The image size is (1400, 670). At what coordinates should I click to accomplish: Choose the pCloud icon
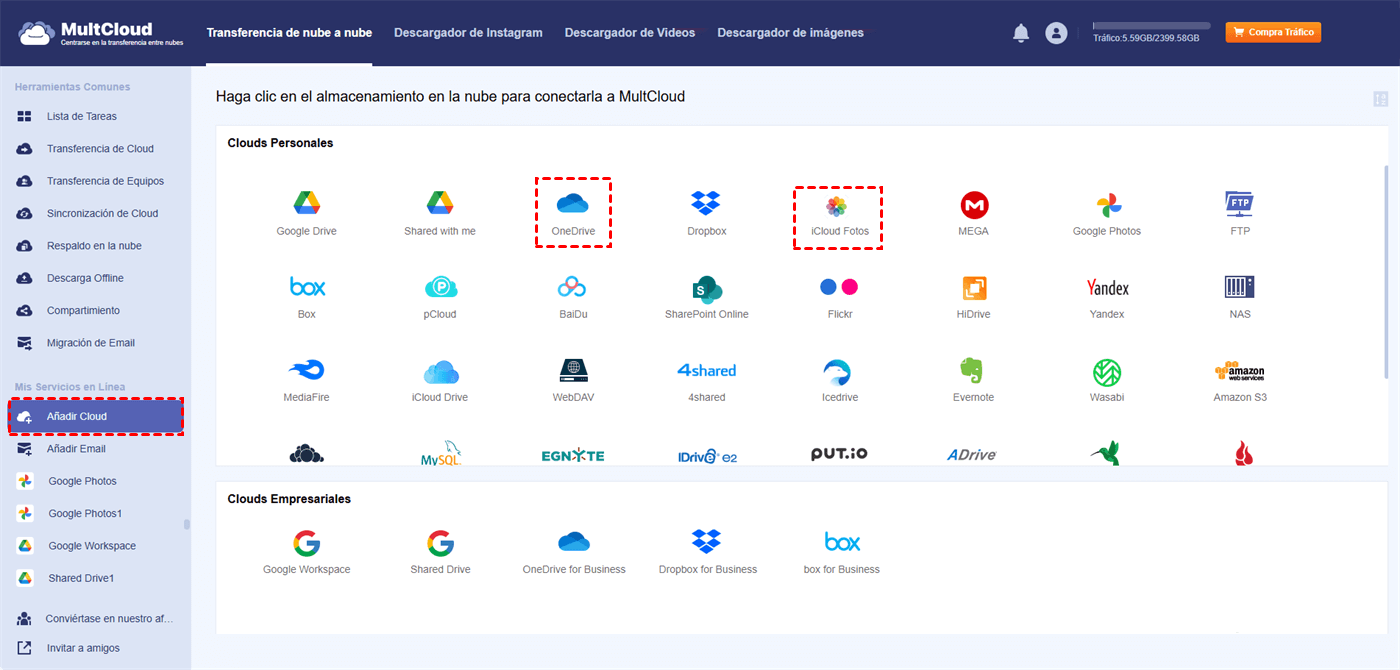[440, 288]
